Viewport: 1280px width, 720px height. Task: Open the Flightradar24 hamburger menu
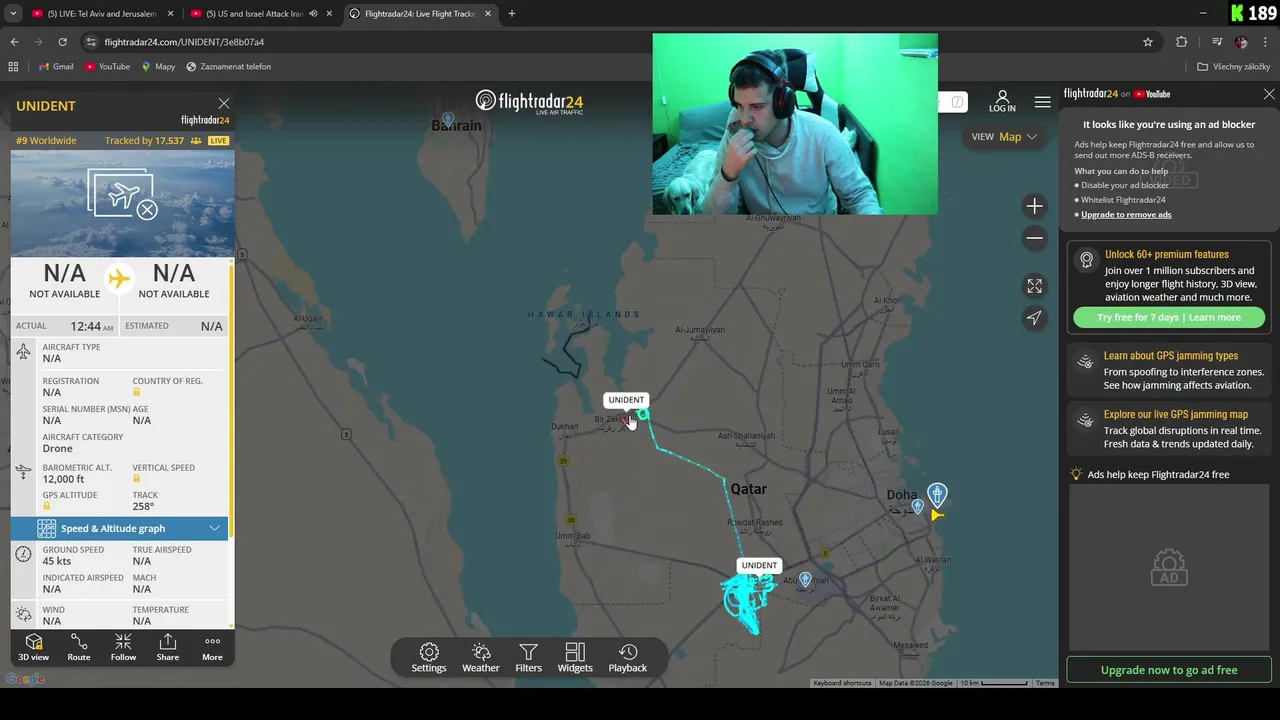[1042, 102]
